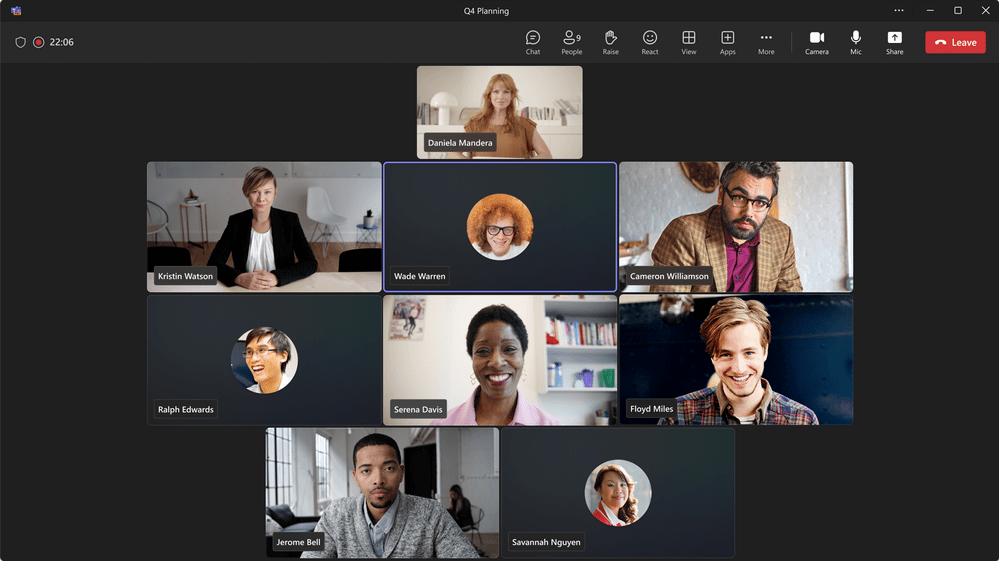Share your screen content
Screen dimensions: 999x561
point(894,42)
